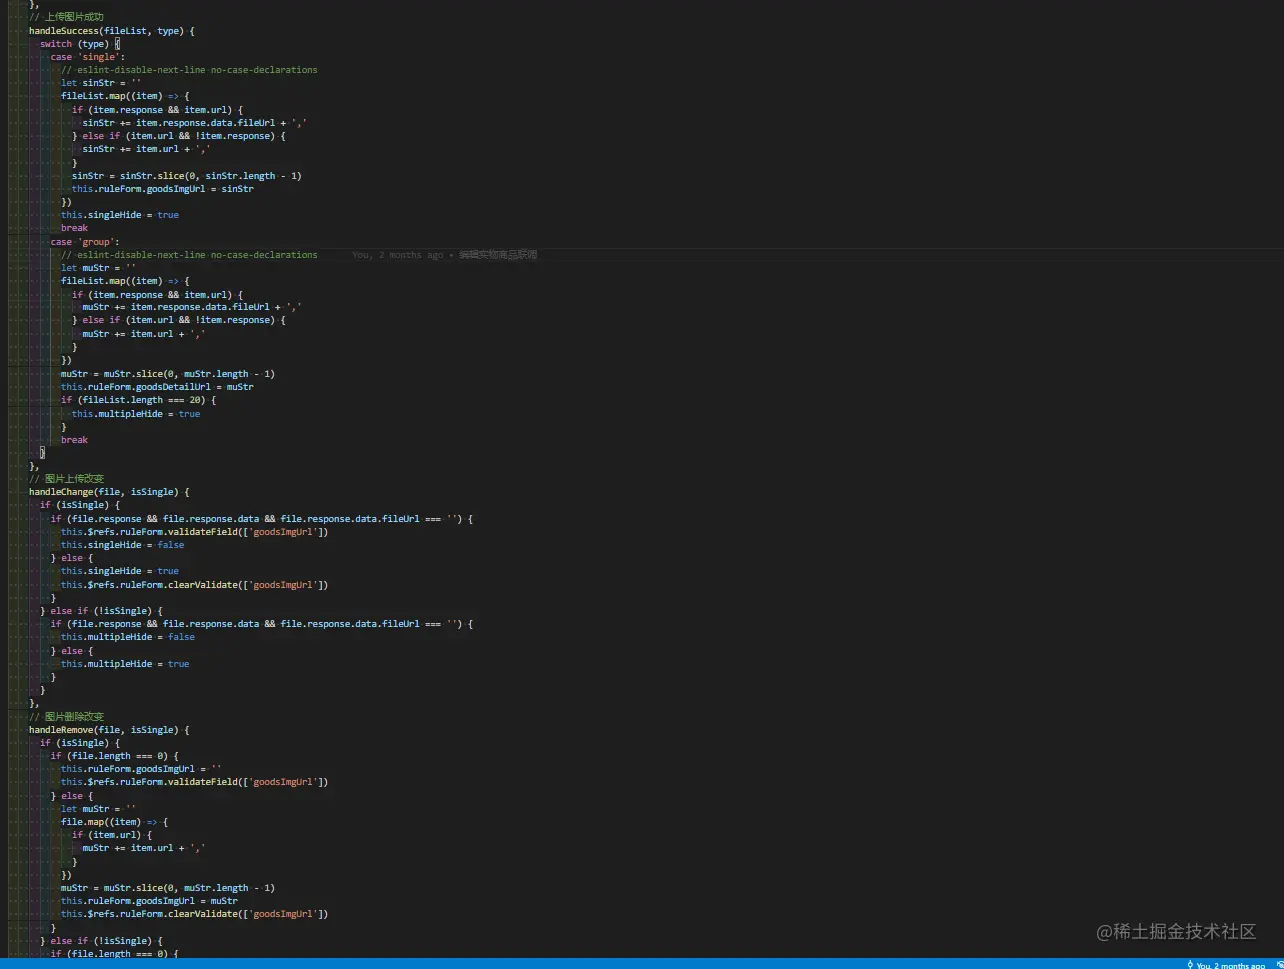Click the line 'if (item.url) {'
Screen dimensions: 1284x969
112,835
